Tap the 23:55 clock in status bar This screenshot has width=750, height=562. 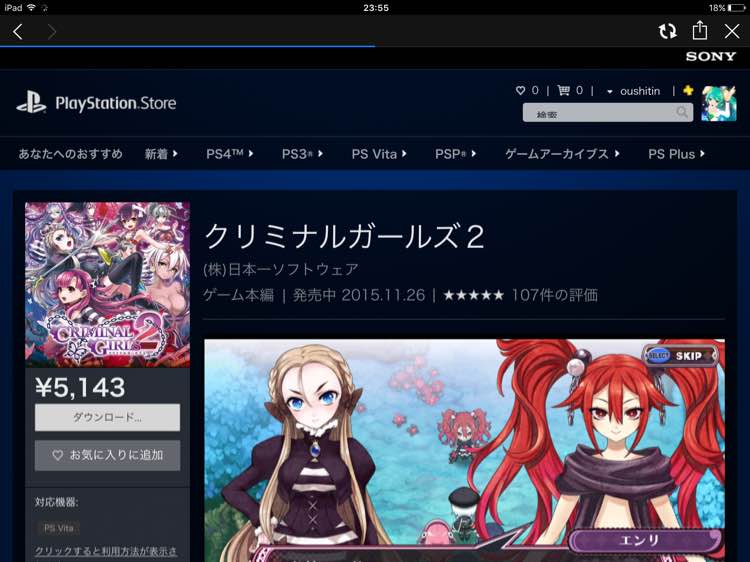click(376, 8)
